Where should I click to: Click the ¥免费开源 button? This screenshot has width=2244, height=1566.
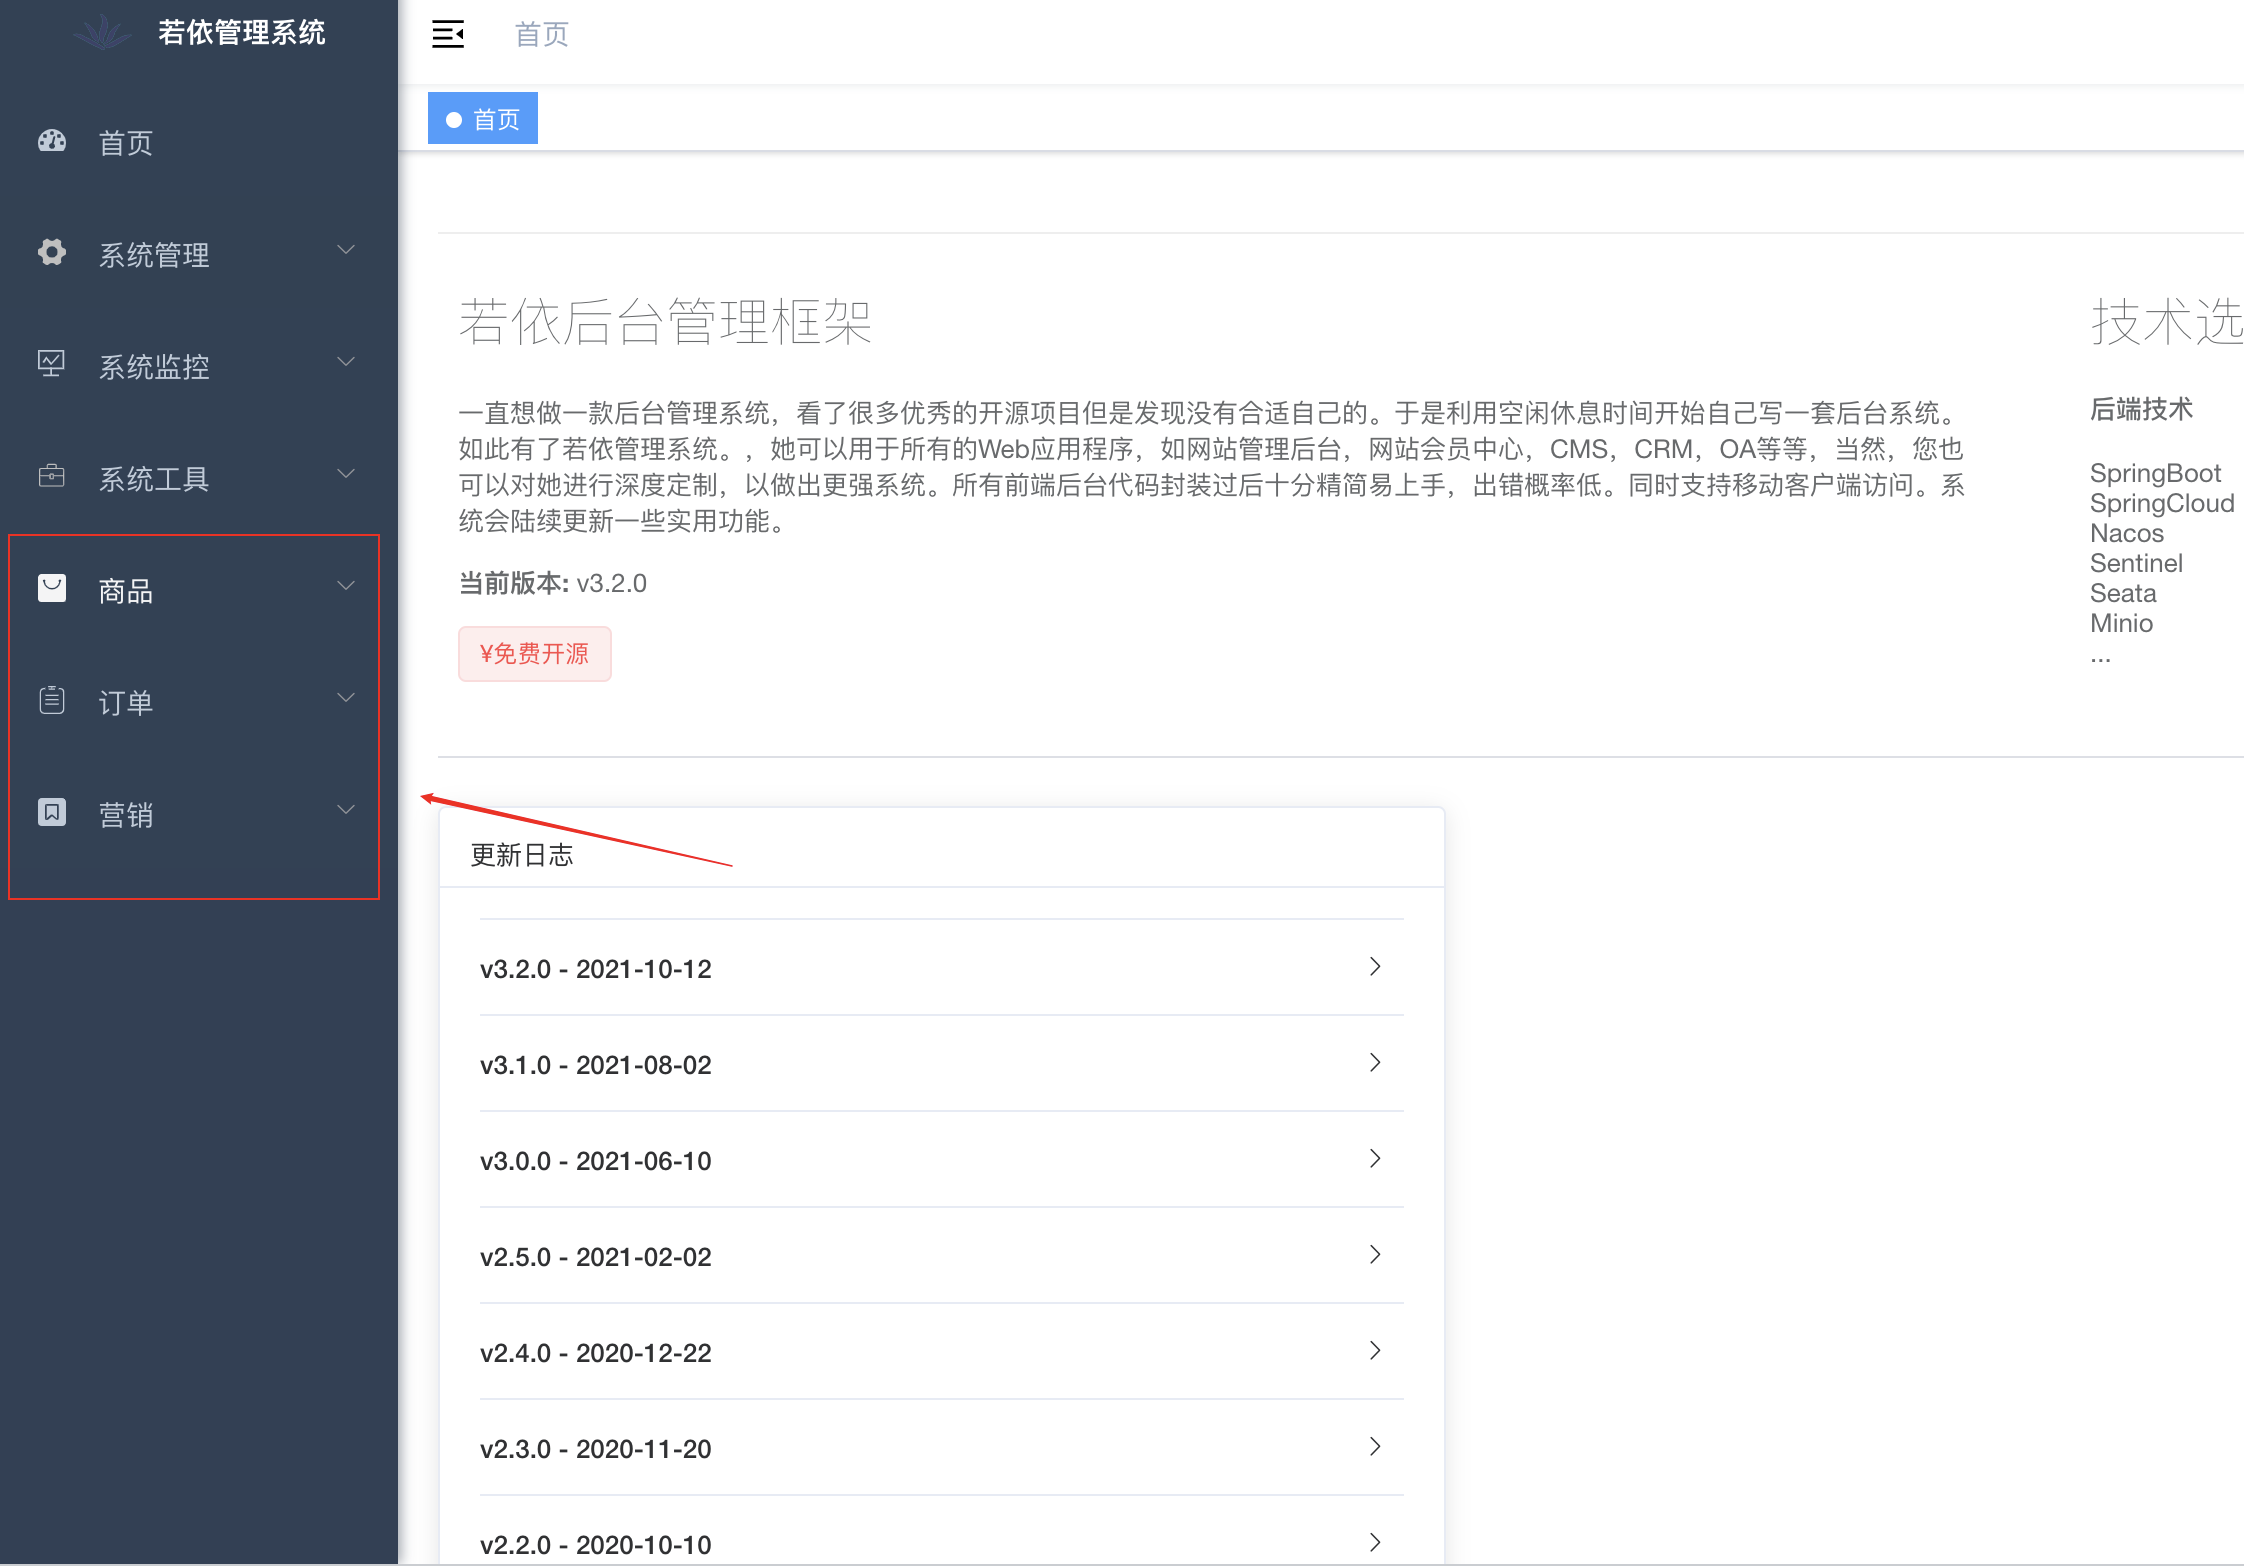(534, 654)
